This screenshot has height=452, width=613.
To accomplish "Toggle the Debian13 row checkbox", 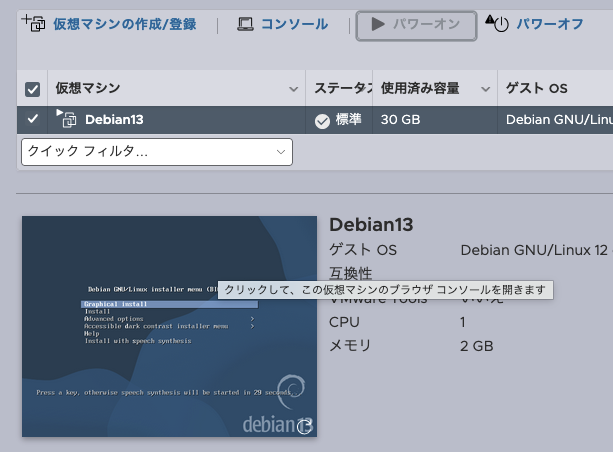I will (32, 119).
